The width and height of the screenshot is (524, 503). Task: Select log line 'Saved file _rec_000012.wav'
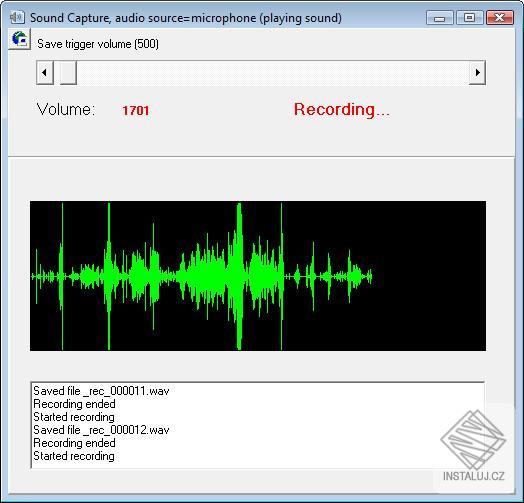101,430
